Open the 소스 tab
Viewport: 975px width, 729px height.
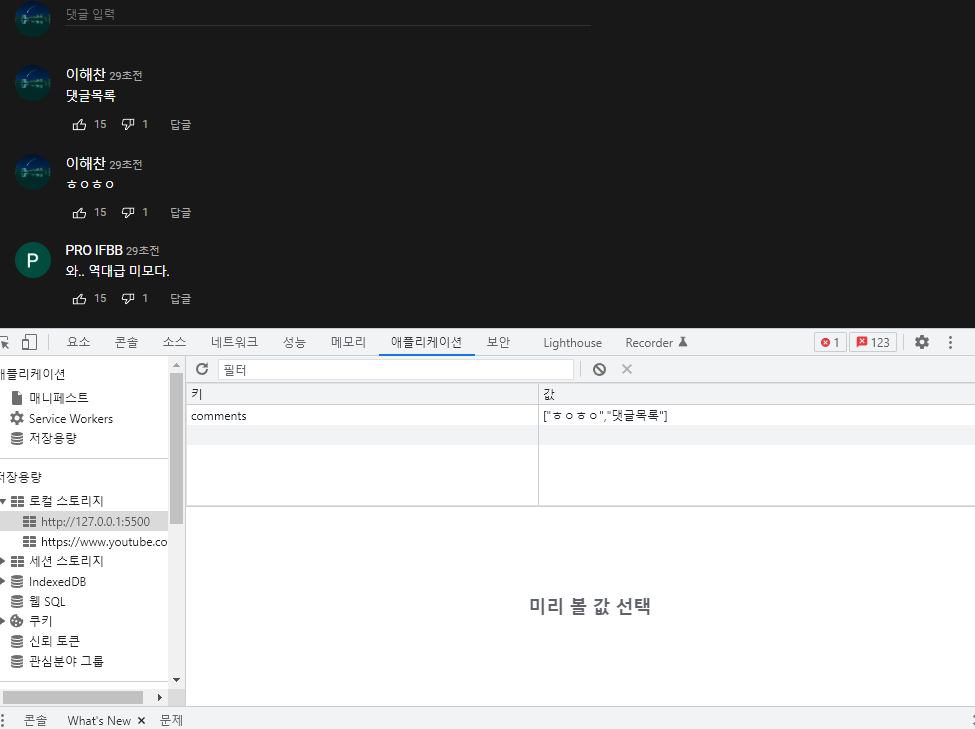pyautogui.click(x=174, y=342)
